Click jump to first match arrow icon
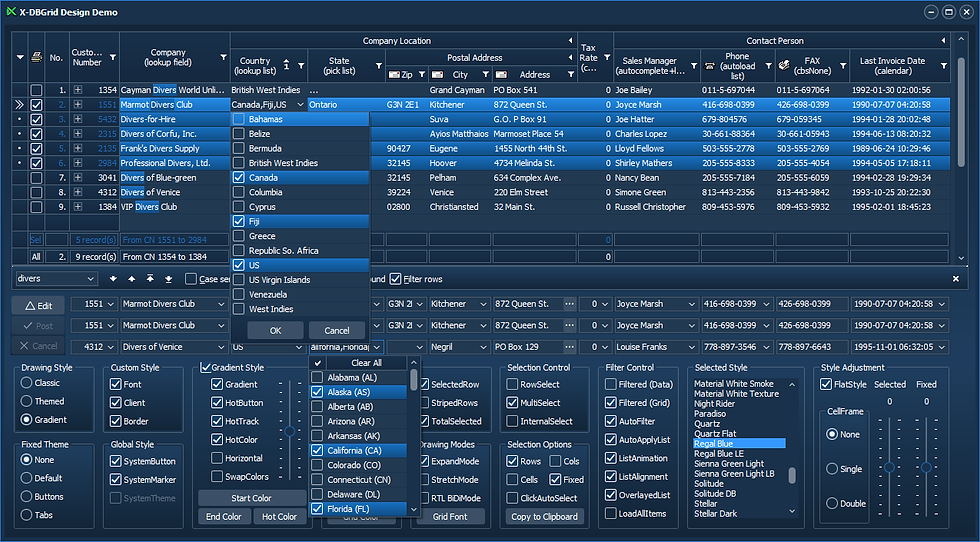The width and height of the screenshot is (980, 542). (150, 279)
